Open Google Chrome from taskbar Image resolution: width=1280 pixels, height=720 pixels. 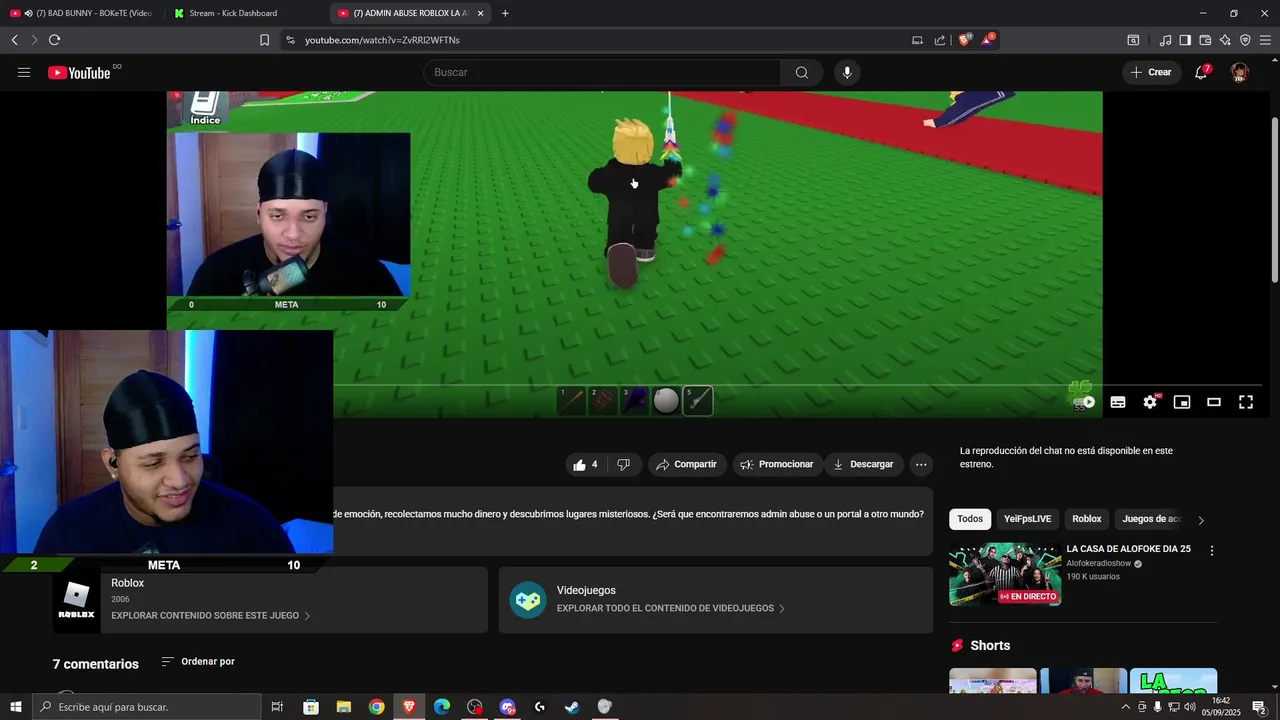376,707
